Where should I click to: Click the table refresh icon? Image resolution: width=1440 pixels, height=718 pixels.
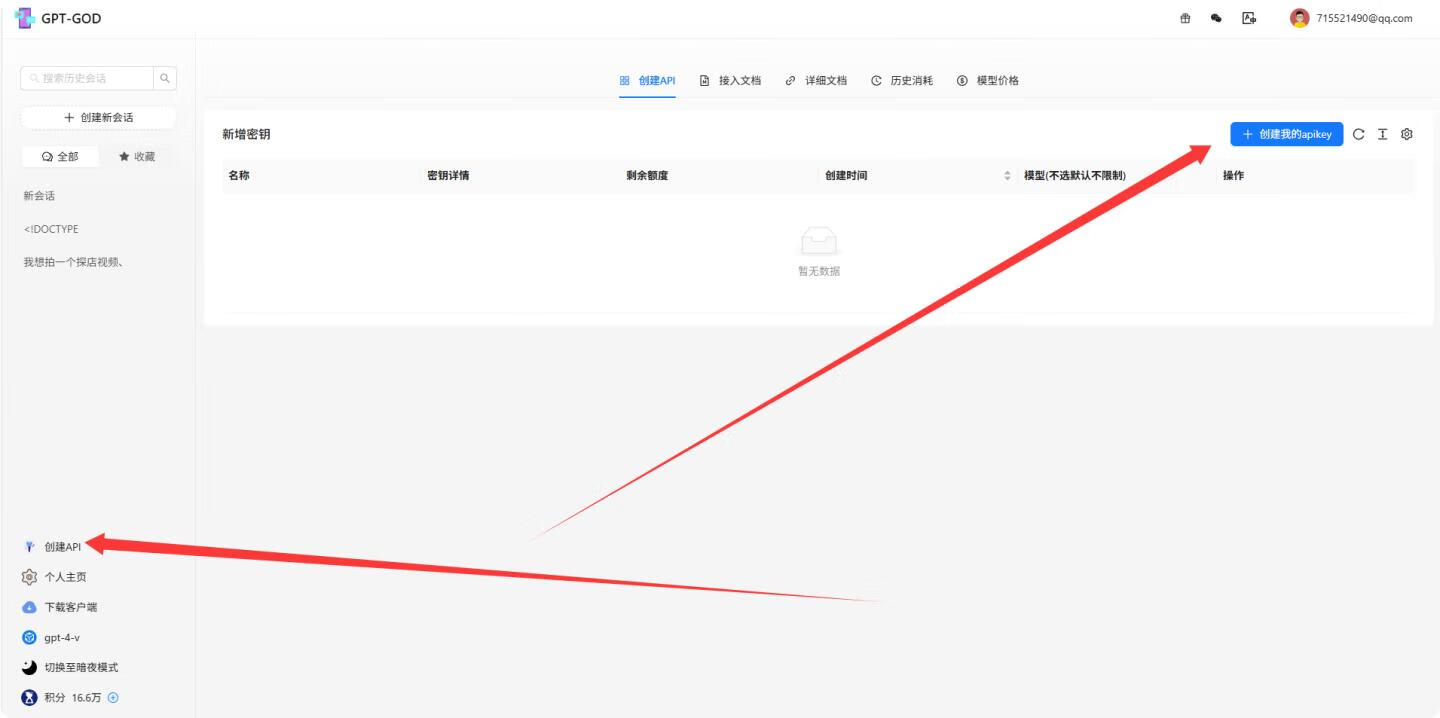[x=1358, y=134]
